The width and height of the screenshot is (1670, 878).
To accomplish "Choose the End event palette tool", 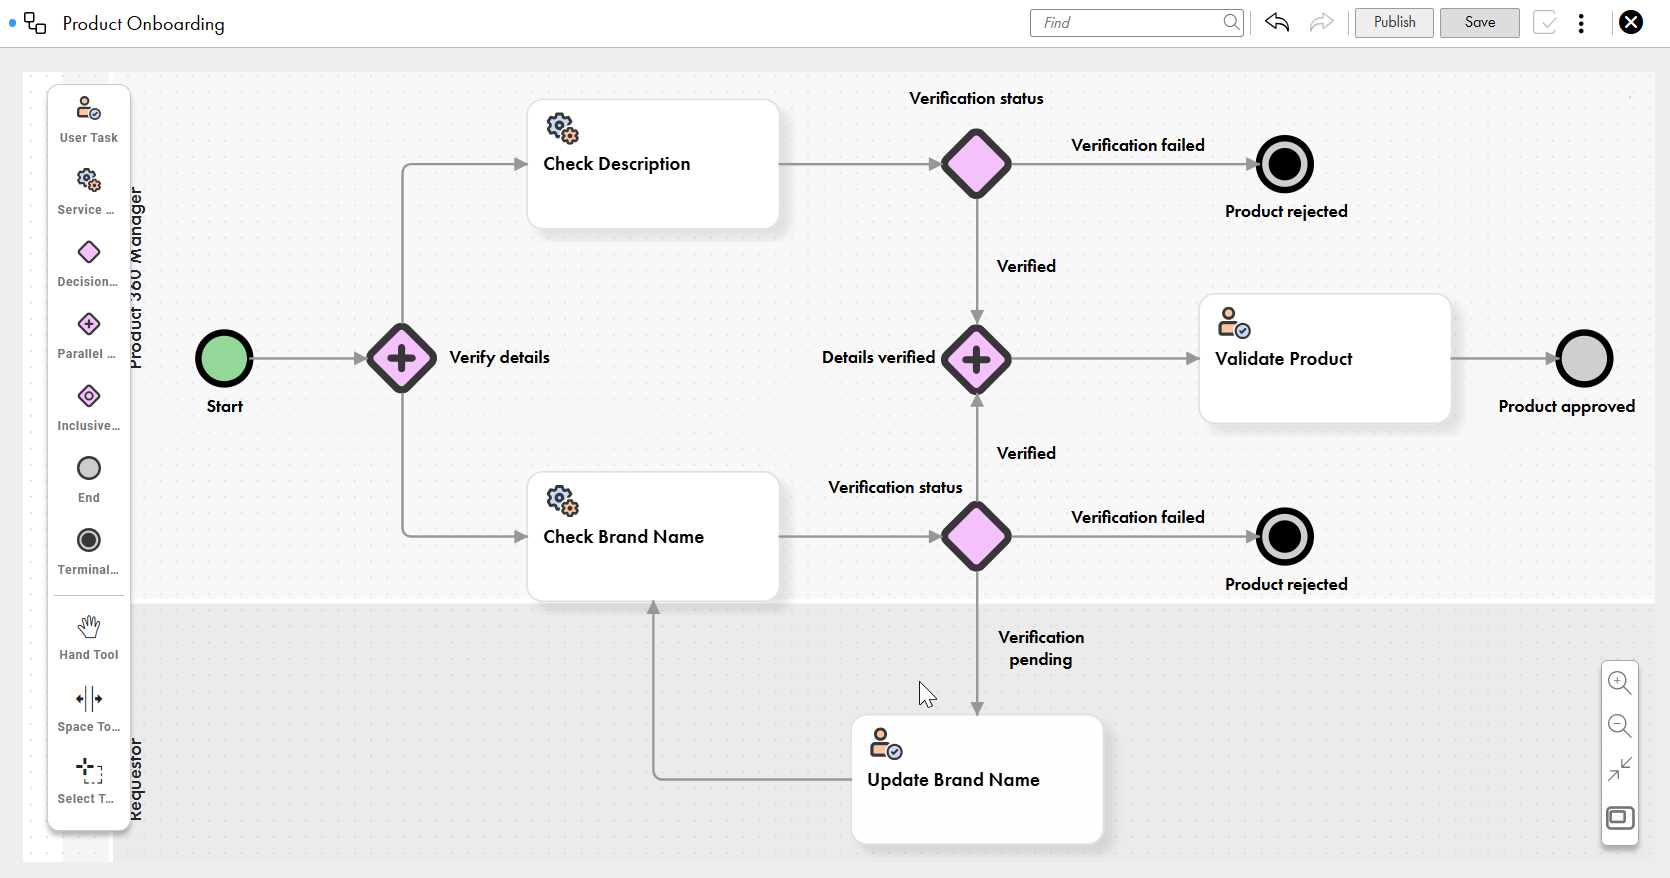I will pyautogui.click(x=89, y=479).
